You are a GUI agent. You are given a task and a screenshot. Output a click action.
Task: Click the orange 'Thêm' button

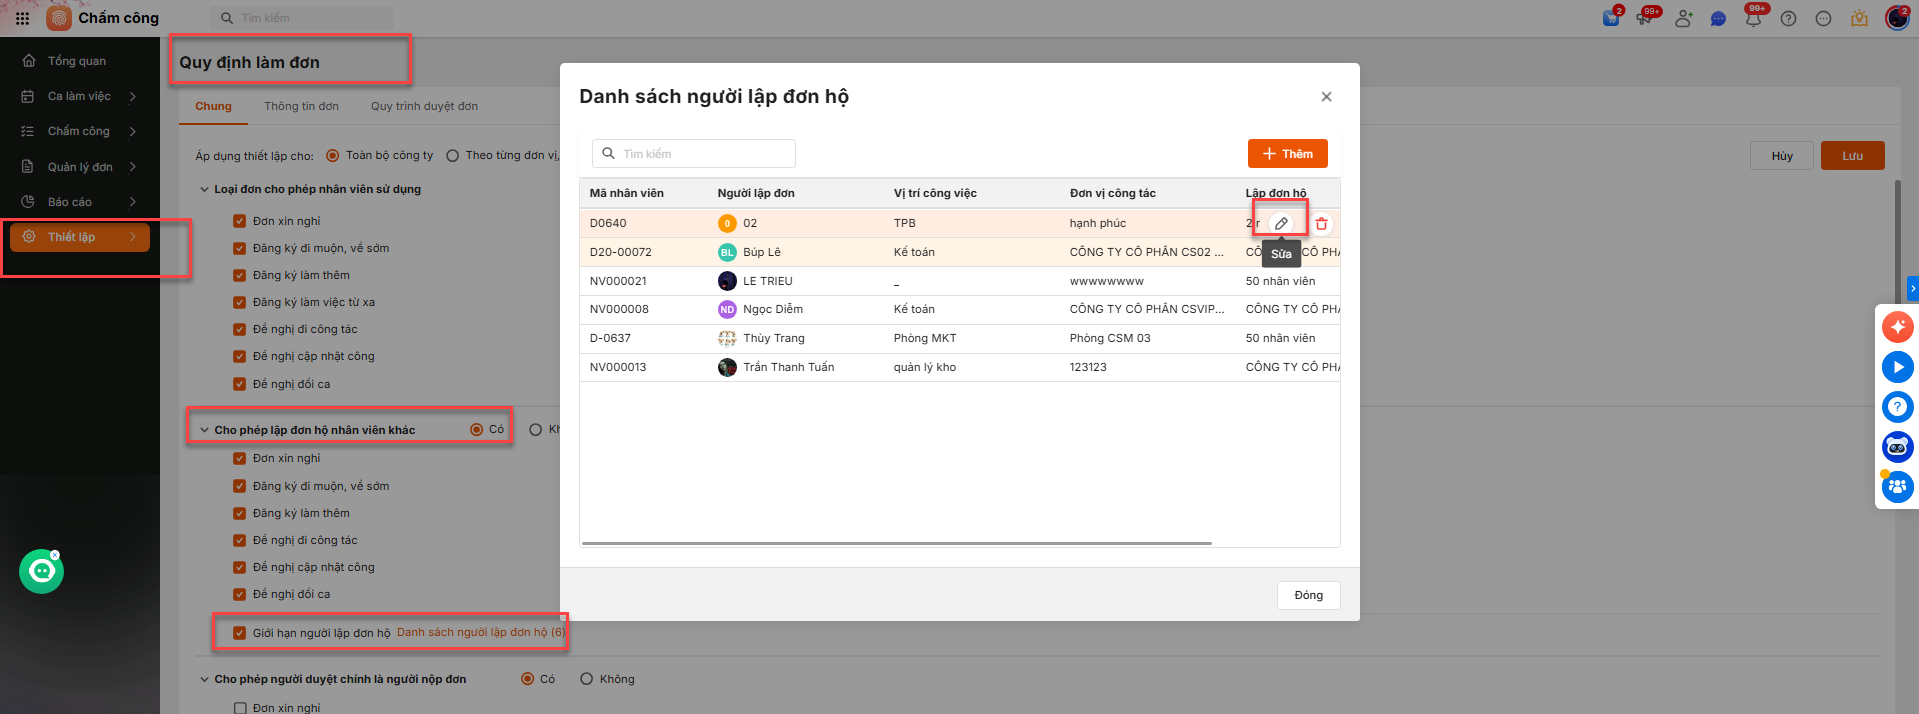pos(1287,154)
